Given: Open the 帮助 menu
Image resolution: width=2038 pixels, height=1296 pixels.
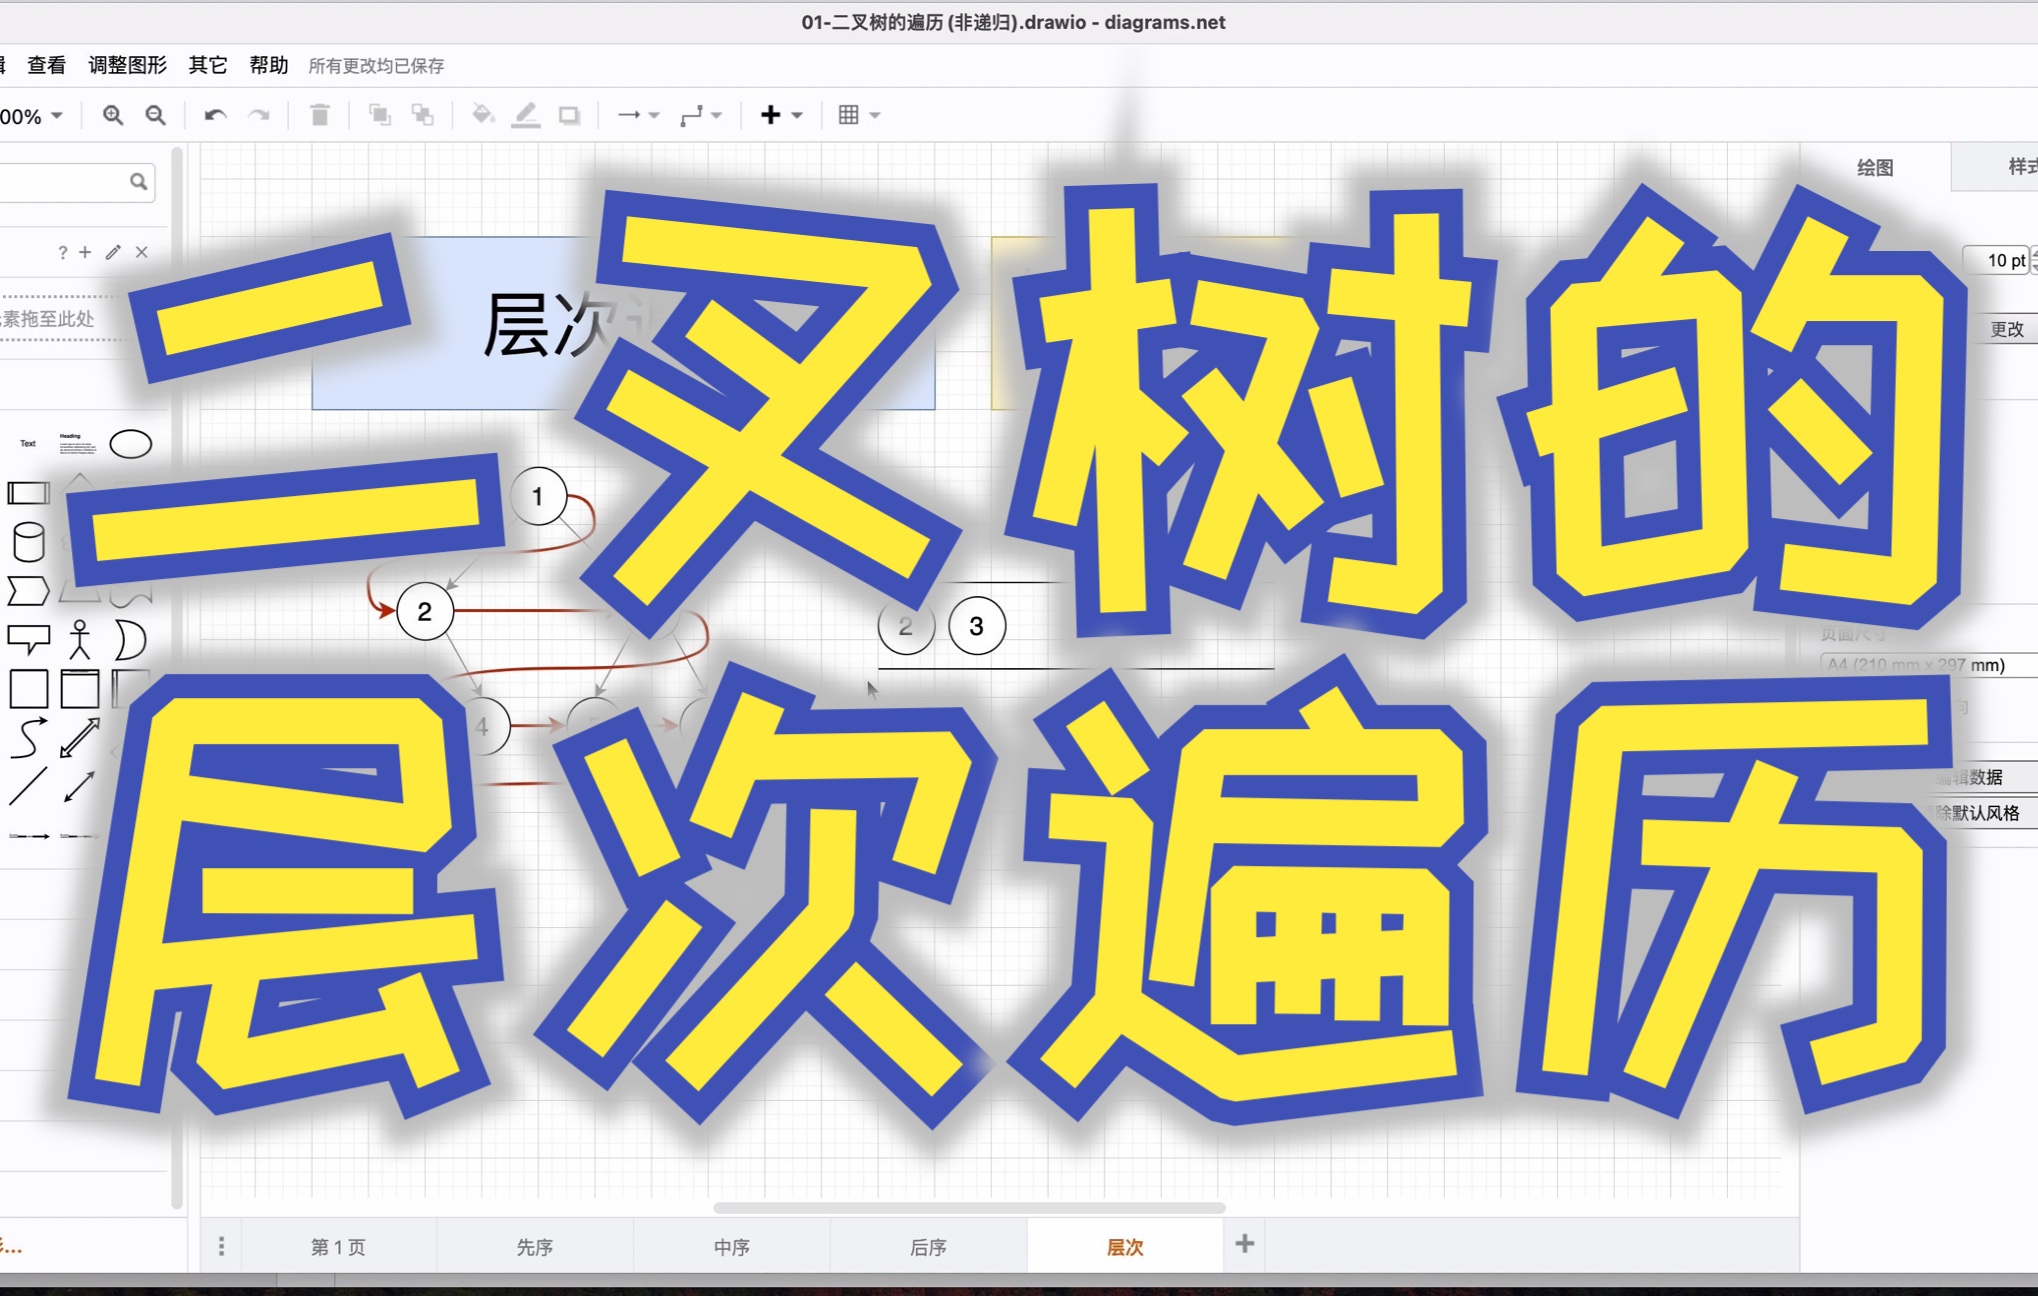Looking at the screenshot, I should pyautogui.click(x=269, y=65).
